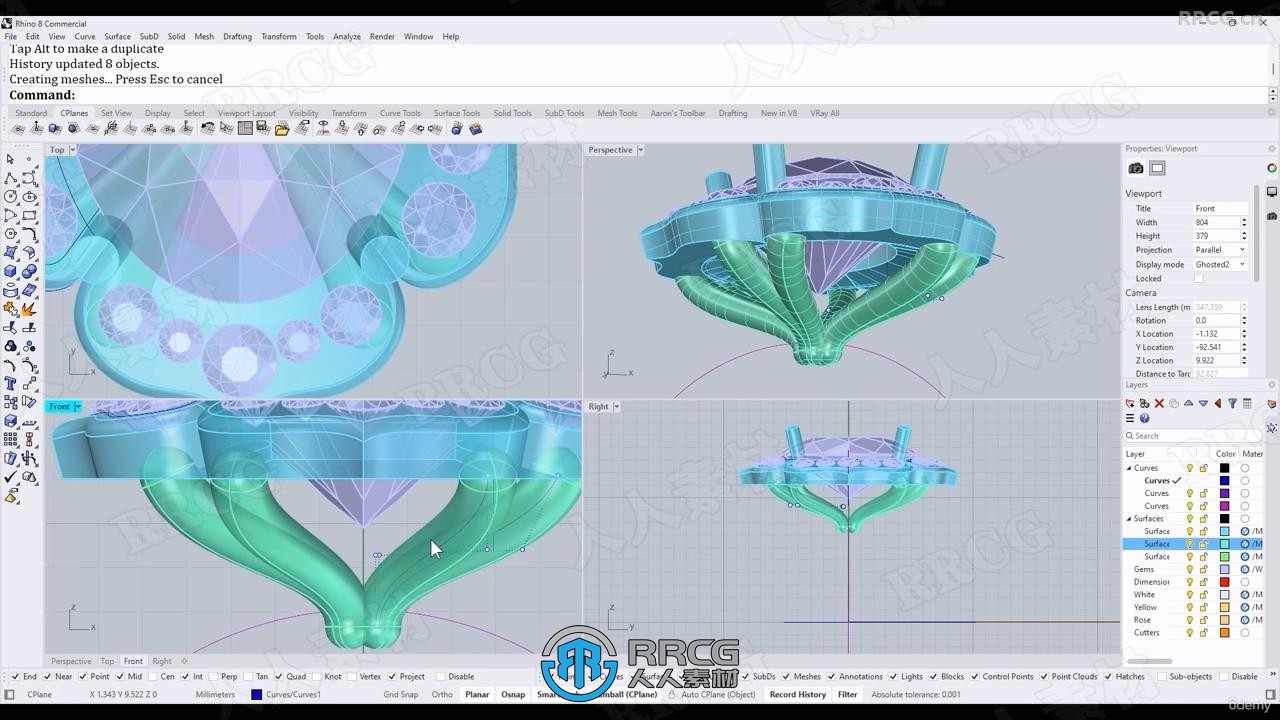Open the Analyze menu

(347, 36)
